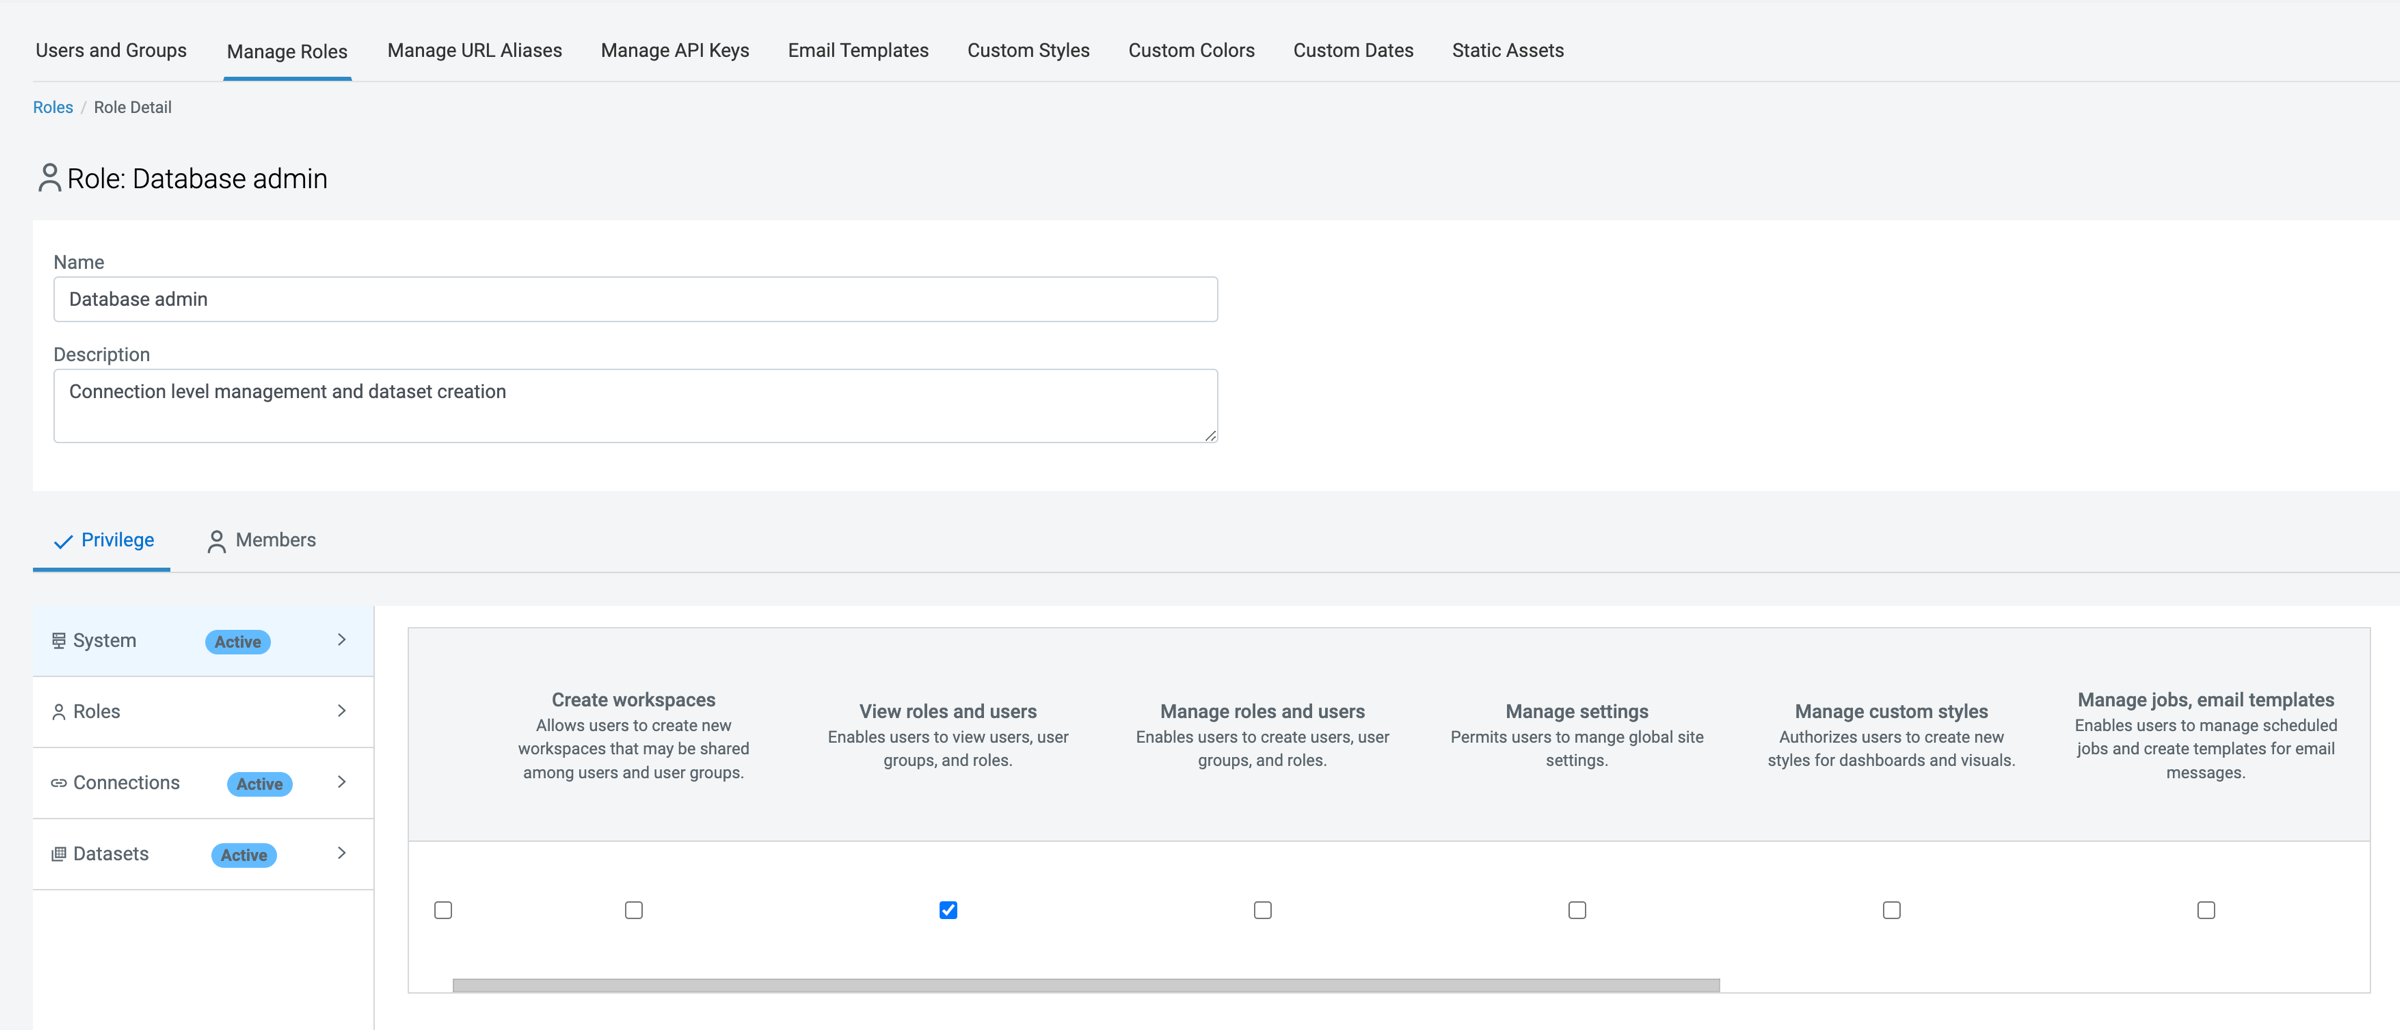This screenshot has width=2400, height=1030.
Task: Open the Custom Colors page
Action: click(x=1191, y=50)
